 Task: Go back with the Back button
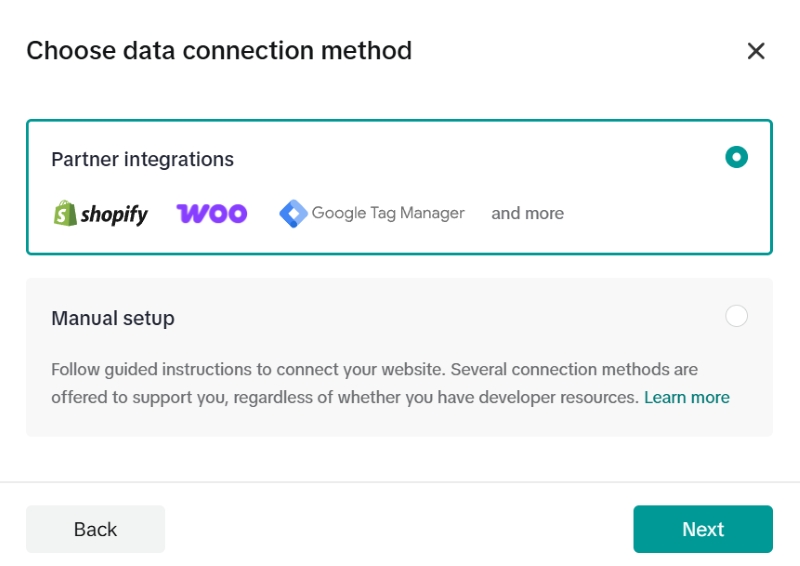coord(95,529)
